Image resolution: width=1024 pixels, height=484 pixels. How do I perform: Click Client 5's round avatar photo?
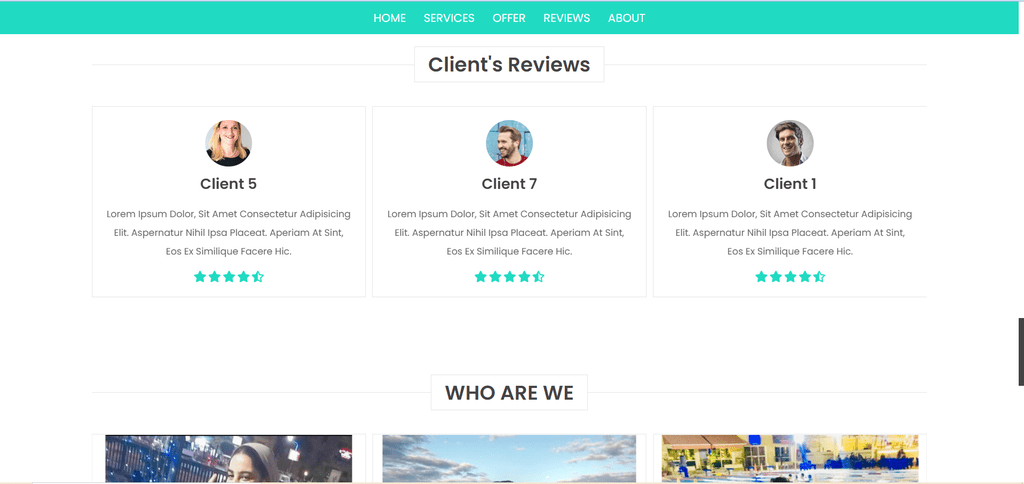click(x=229, y=143)
